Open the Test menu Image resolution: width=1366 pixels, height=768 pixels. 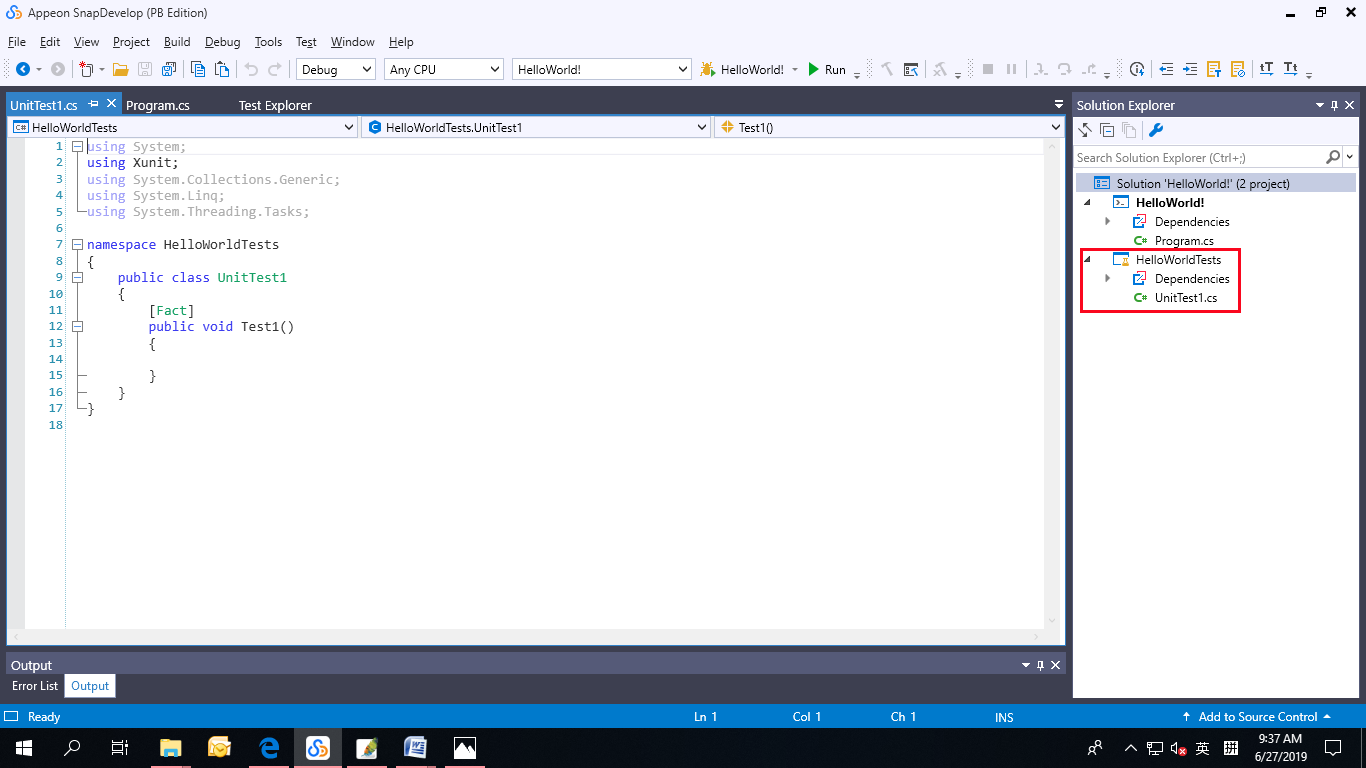[306, 42]
